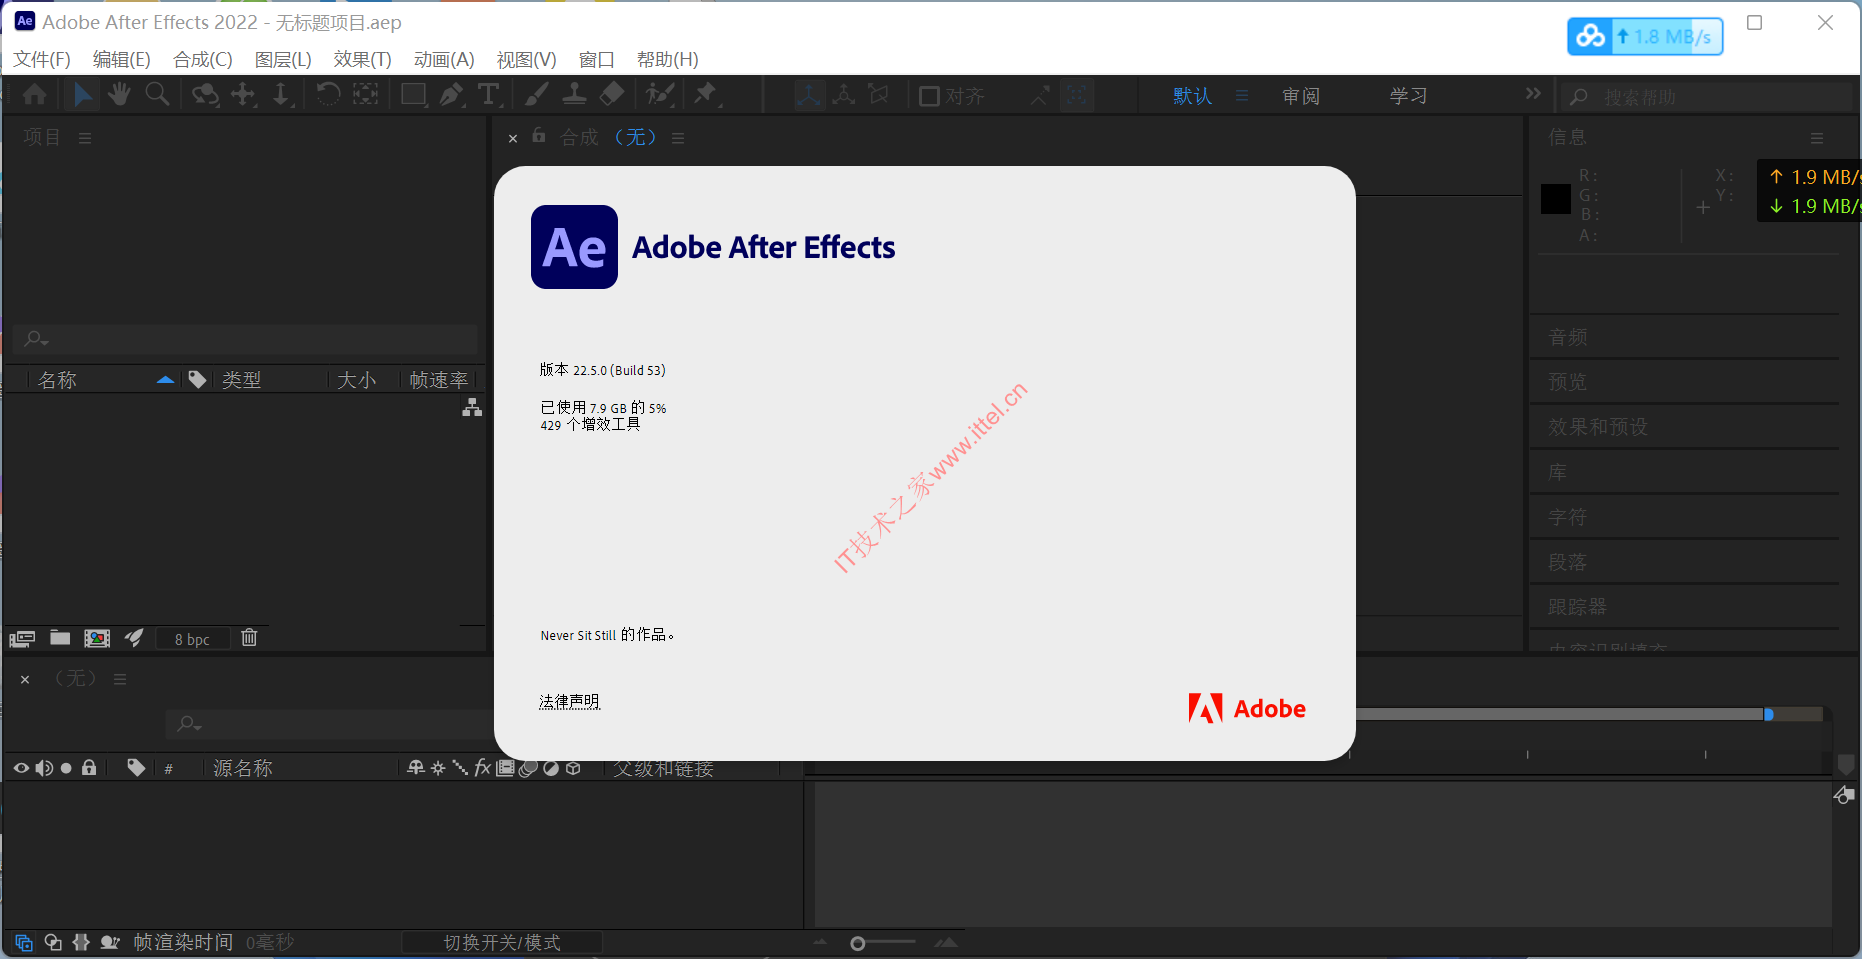
Task: Sort project items by 名称 column
Action: [x=57, y=380]
